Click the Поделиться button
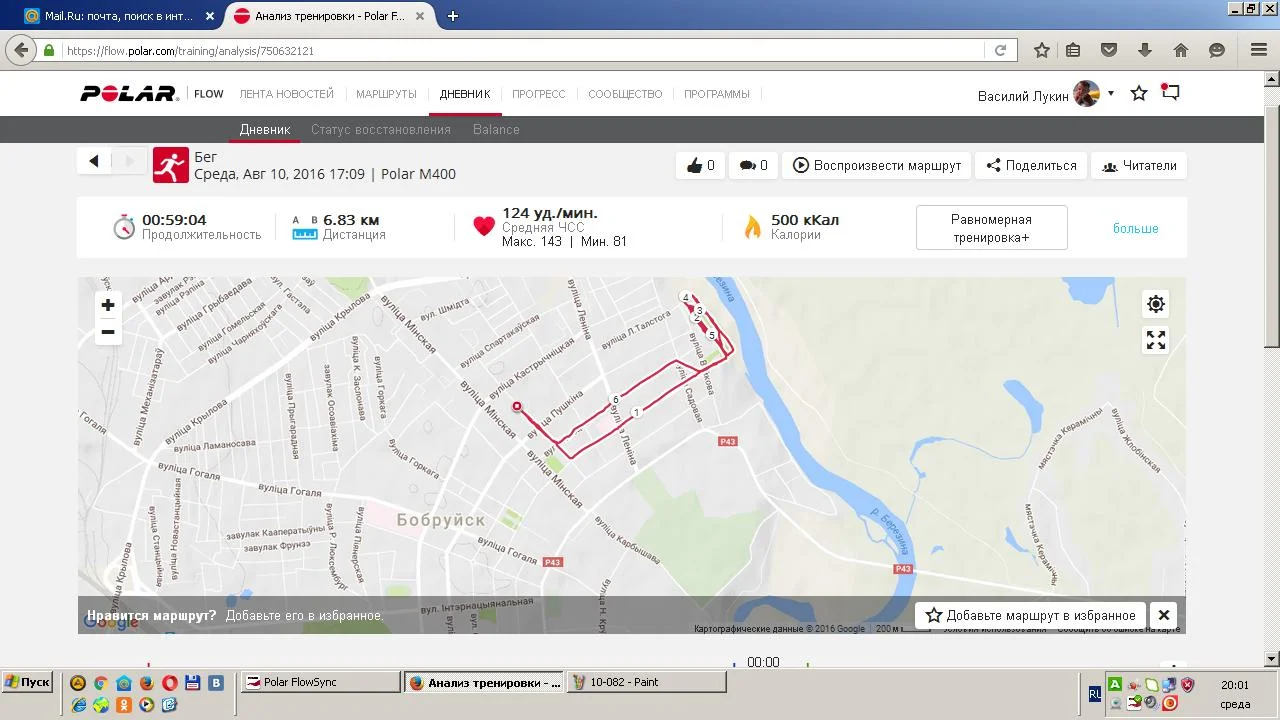 point(1031,166)
